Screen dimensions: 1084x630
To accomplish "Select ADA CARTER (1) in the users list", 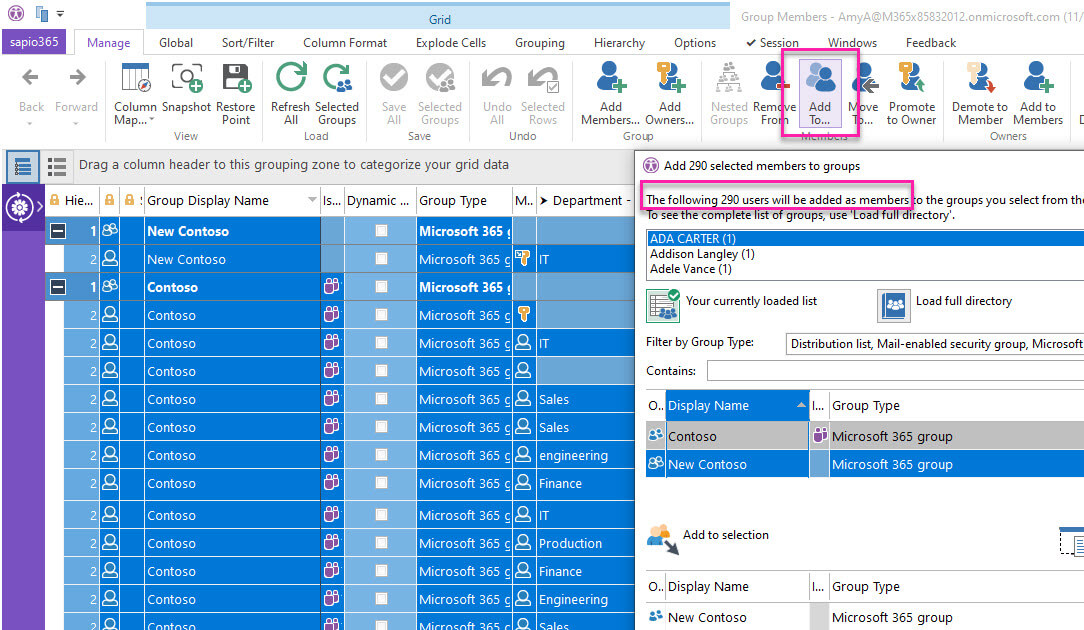I will 866,239.
